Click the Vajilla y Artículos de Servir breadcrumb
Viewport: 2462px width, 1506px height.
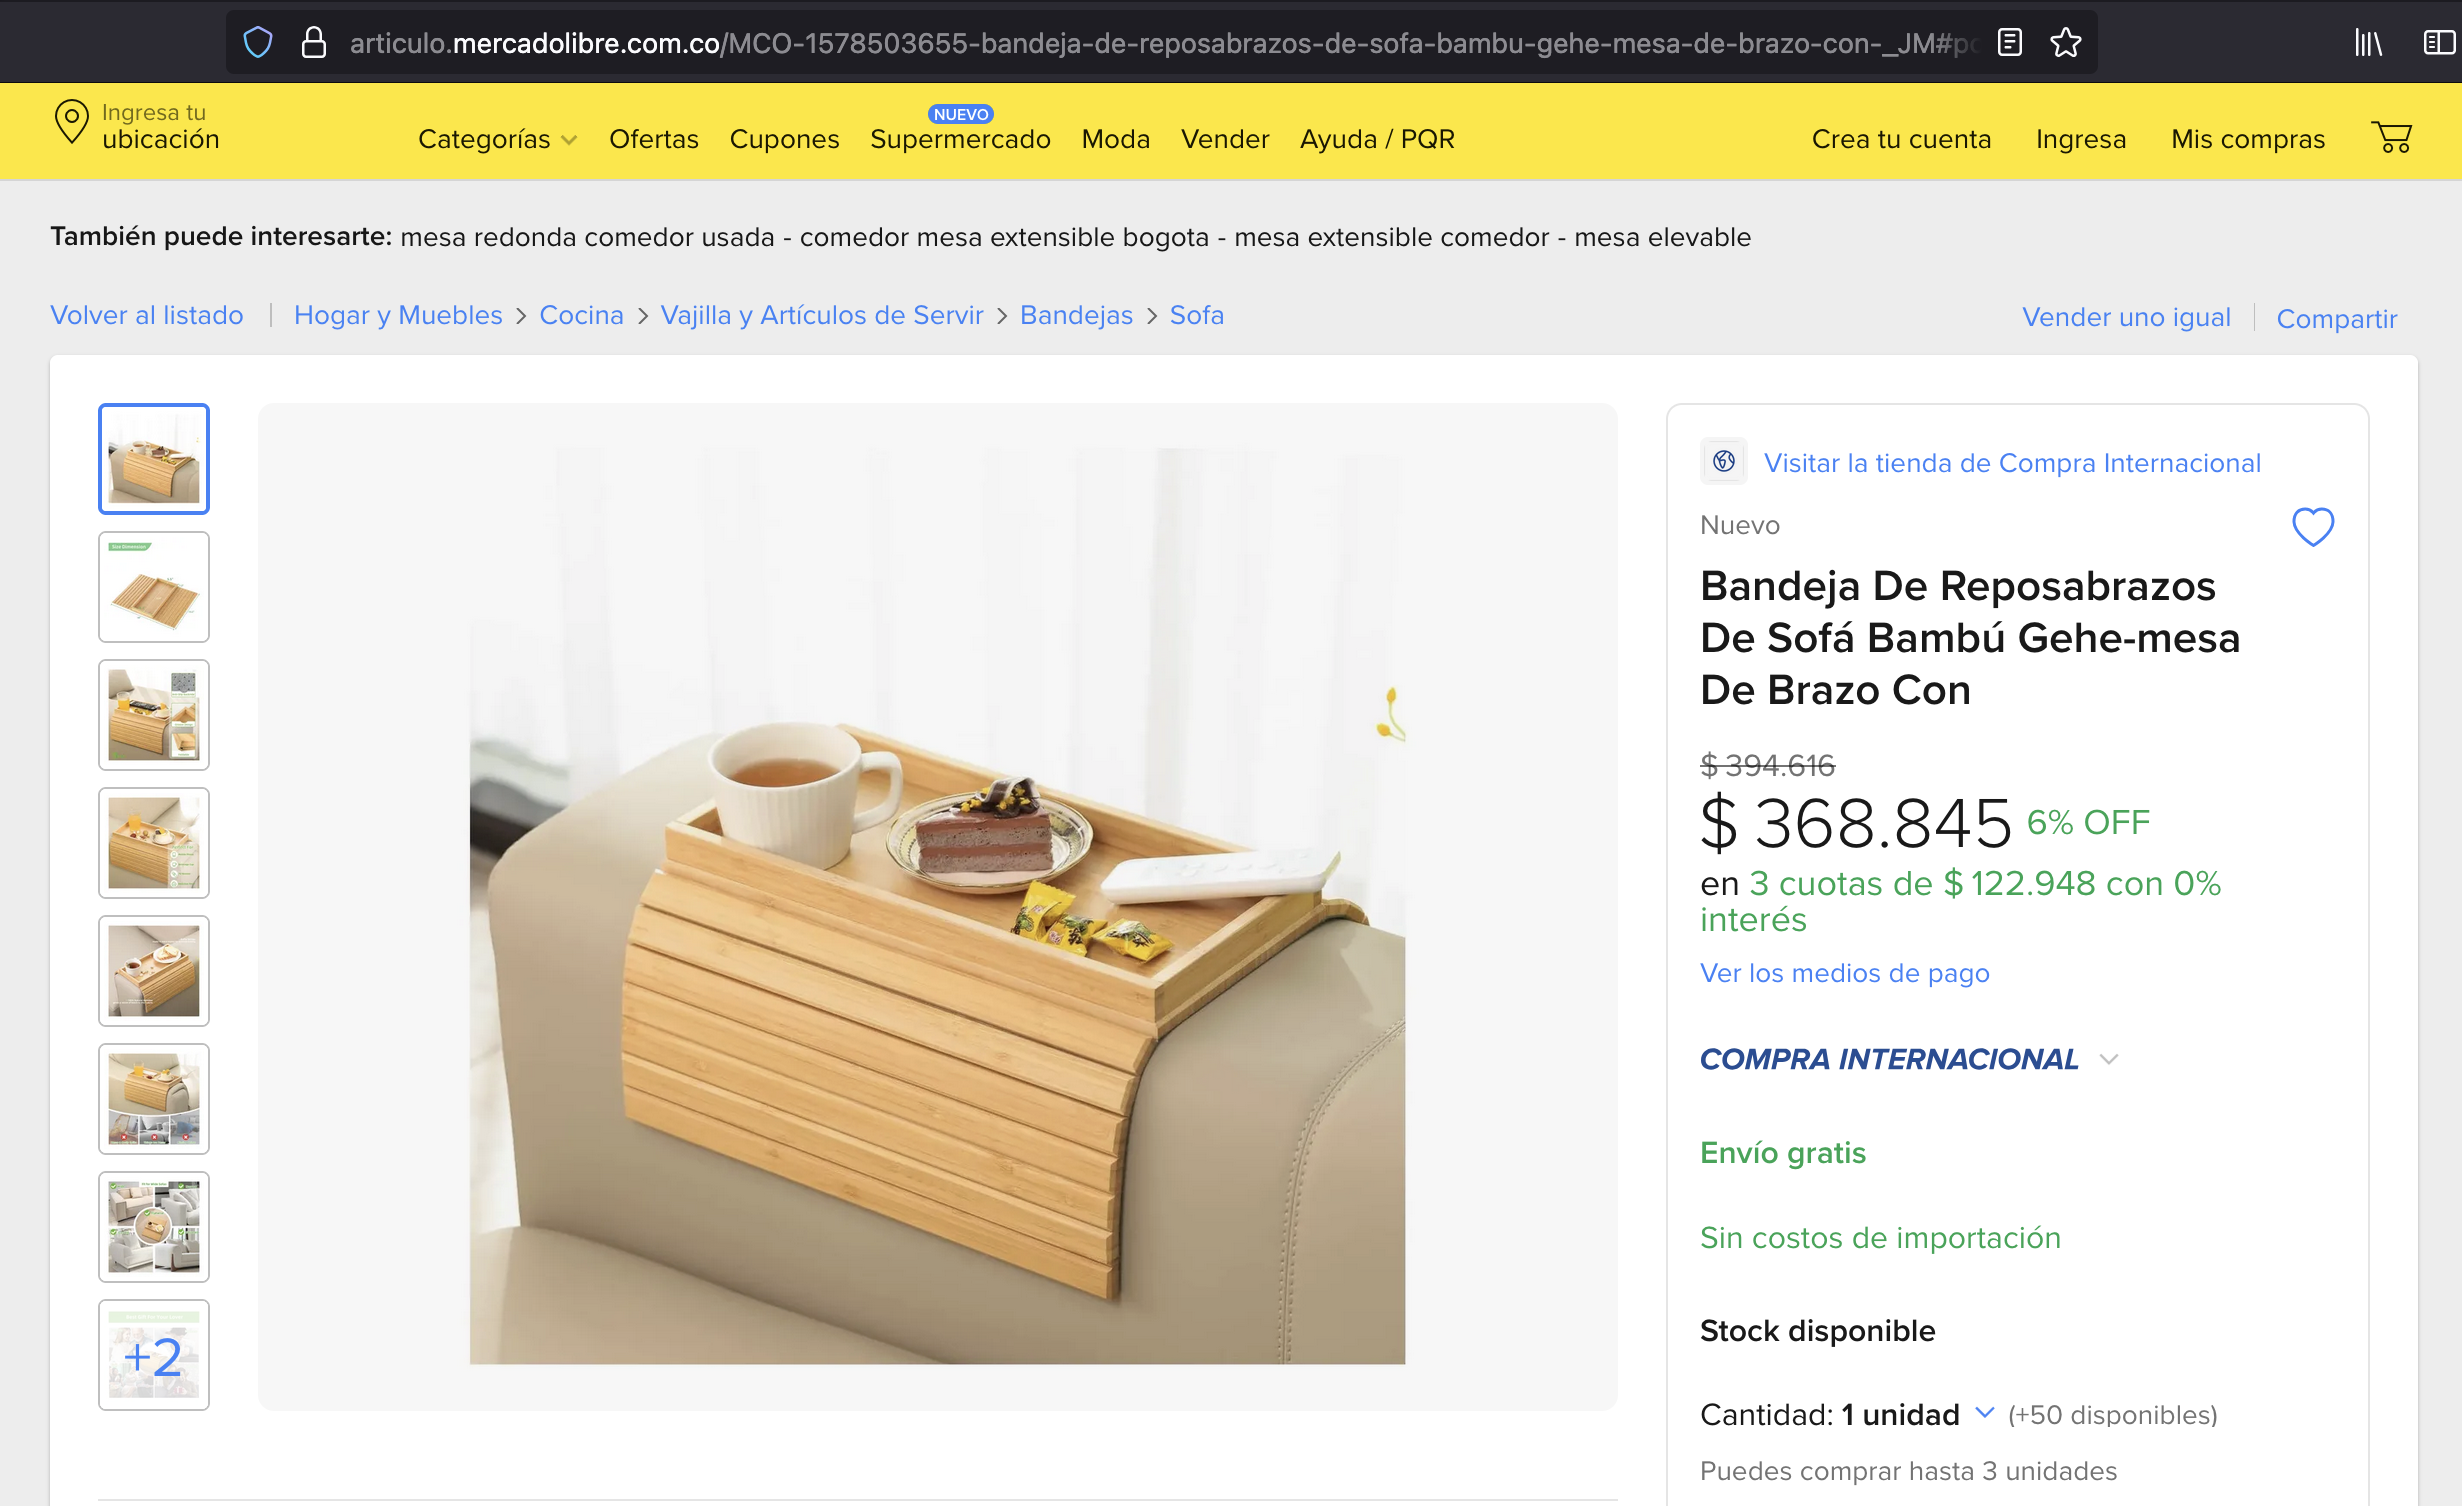click(821, 315)
